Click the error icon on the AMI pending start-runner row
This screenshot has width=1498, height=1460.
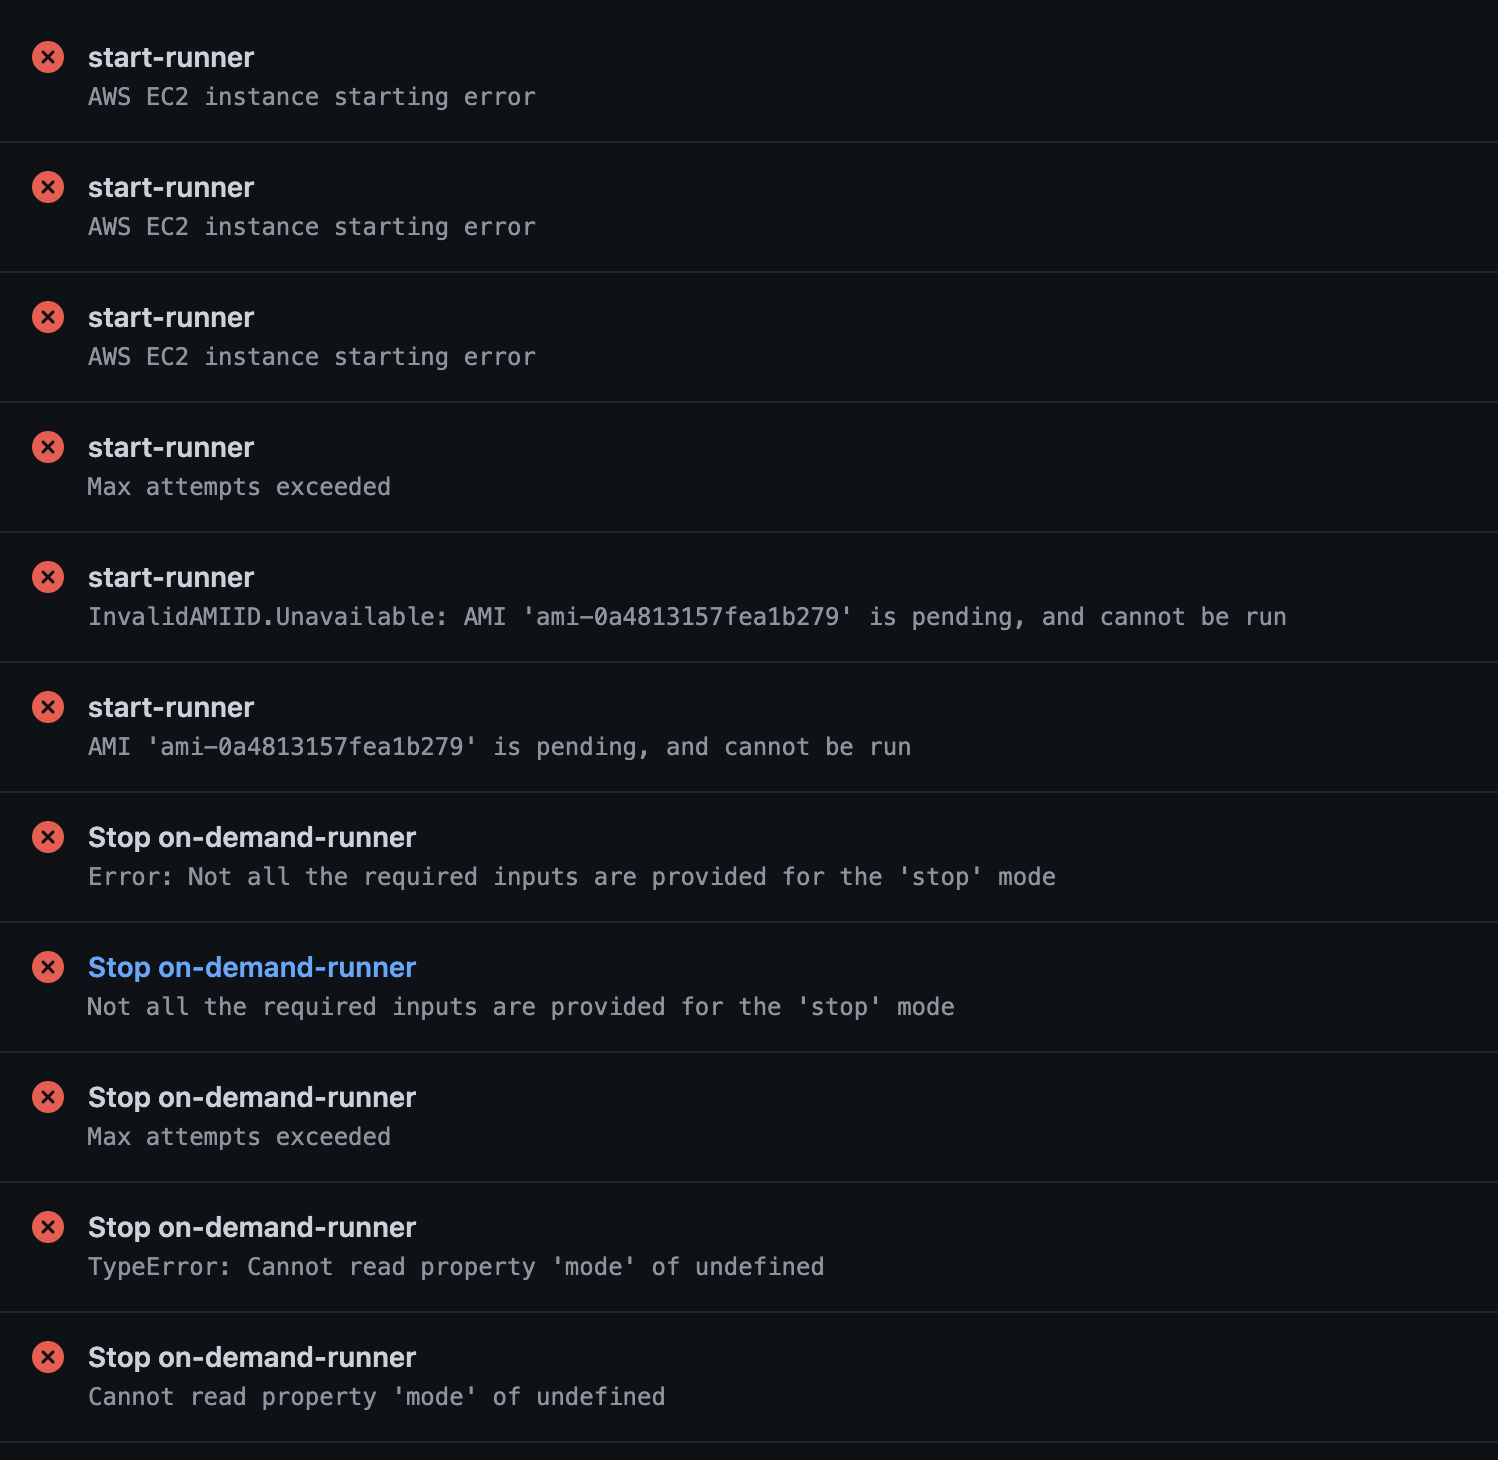coord(47,707)
